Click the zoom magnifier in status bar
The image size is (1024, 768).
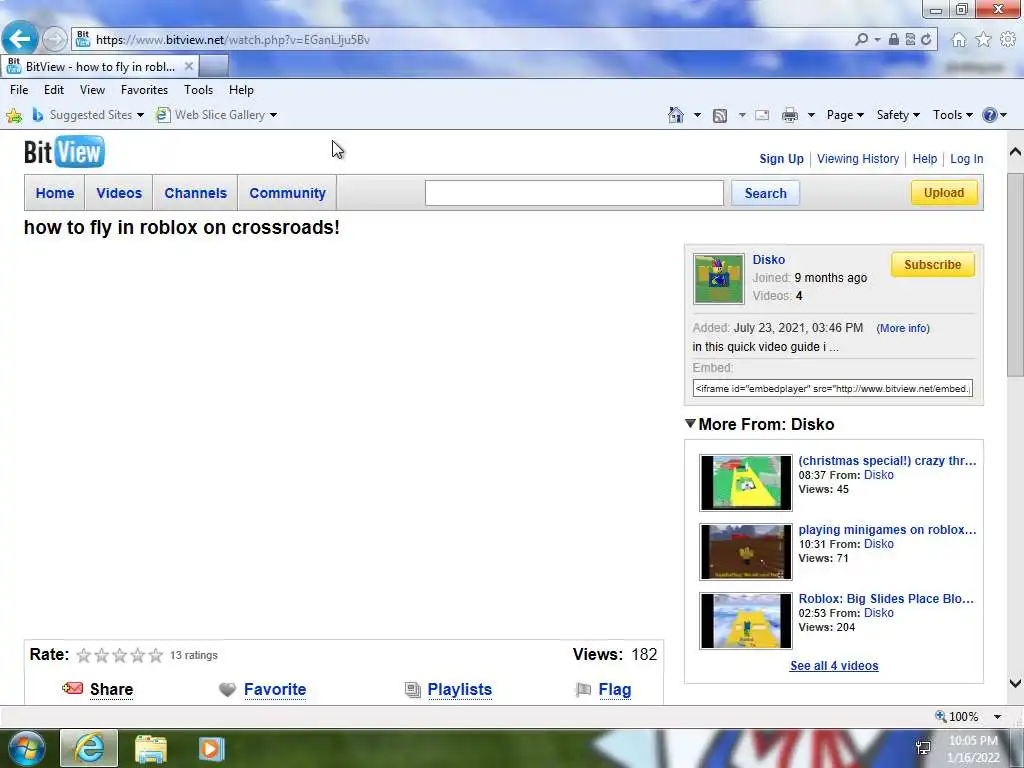(x=940, y=716)
